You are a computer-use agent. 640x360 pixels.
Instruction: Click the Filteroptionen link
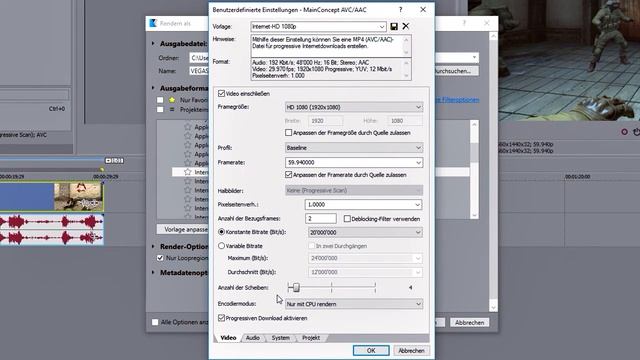(457, 100)
